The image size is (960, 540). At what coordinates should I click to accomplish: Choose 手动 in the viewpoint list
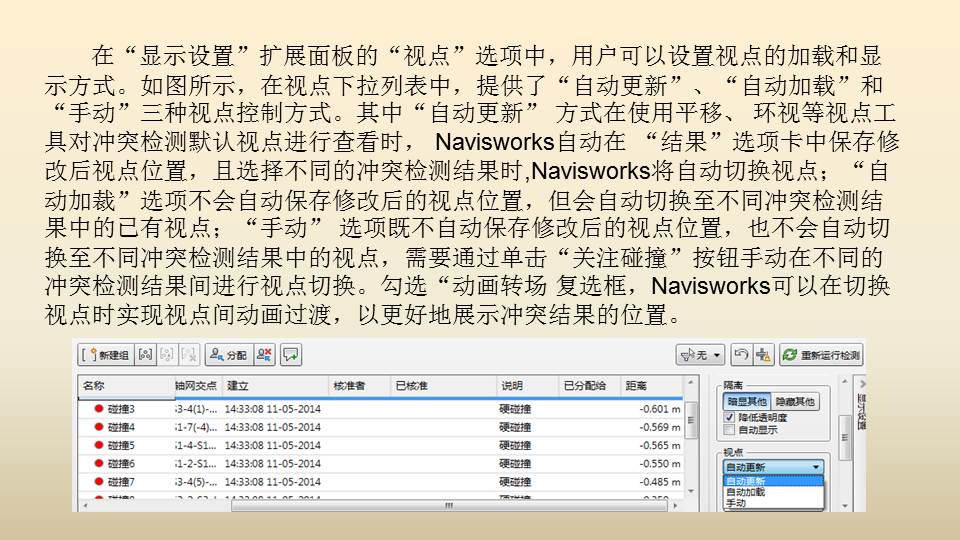coord(774,503)
